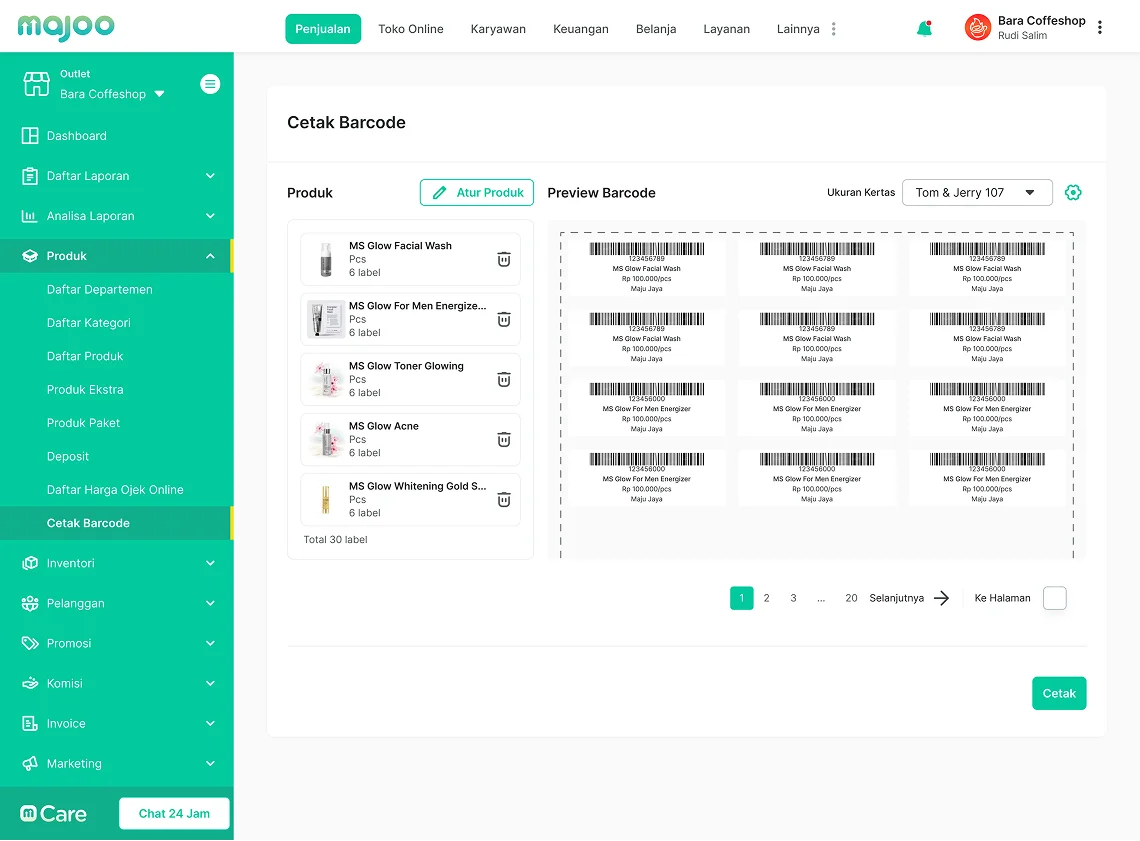Click the Atur Produk button
Screen dimensions: 1140x841
(x=477, y=193)
